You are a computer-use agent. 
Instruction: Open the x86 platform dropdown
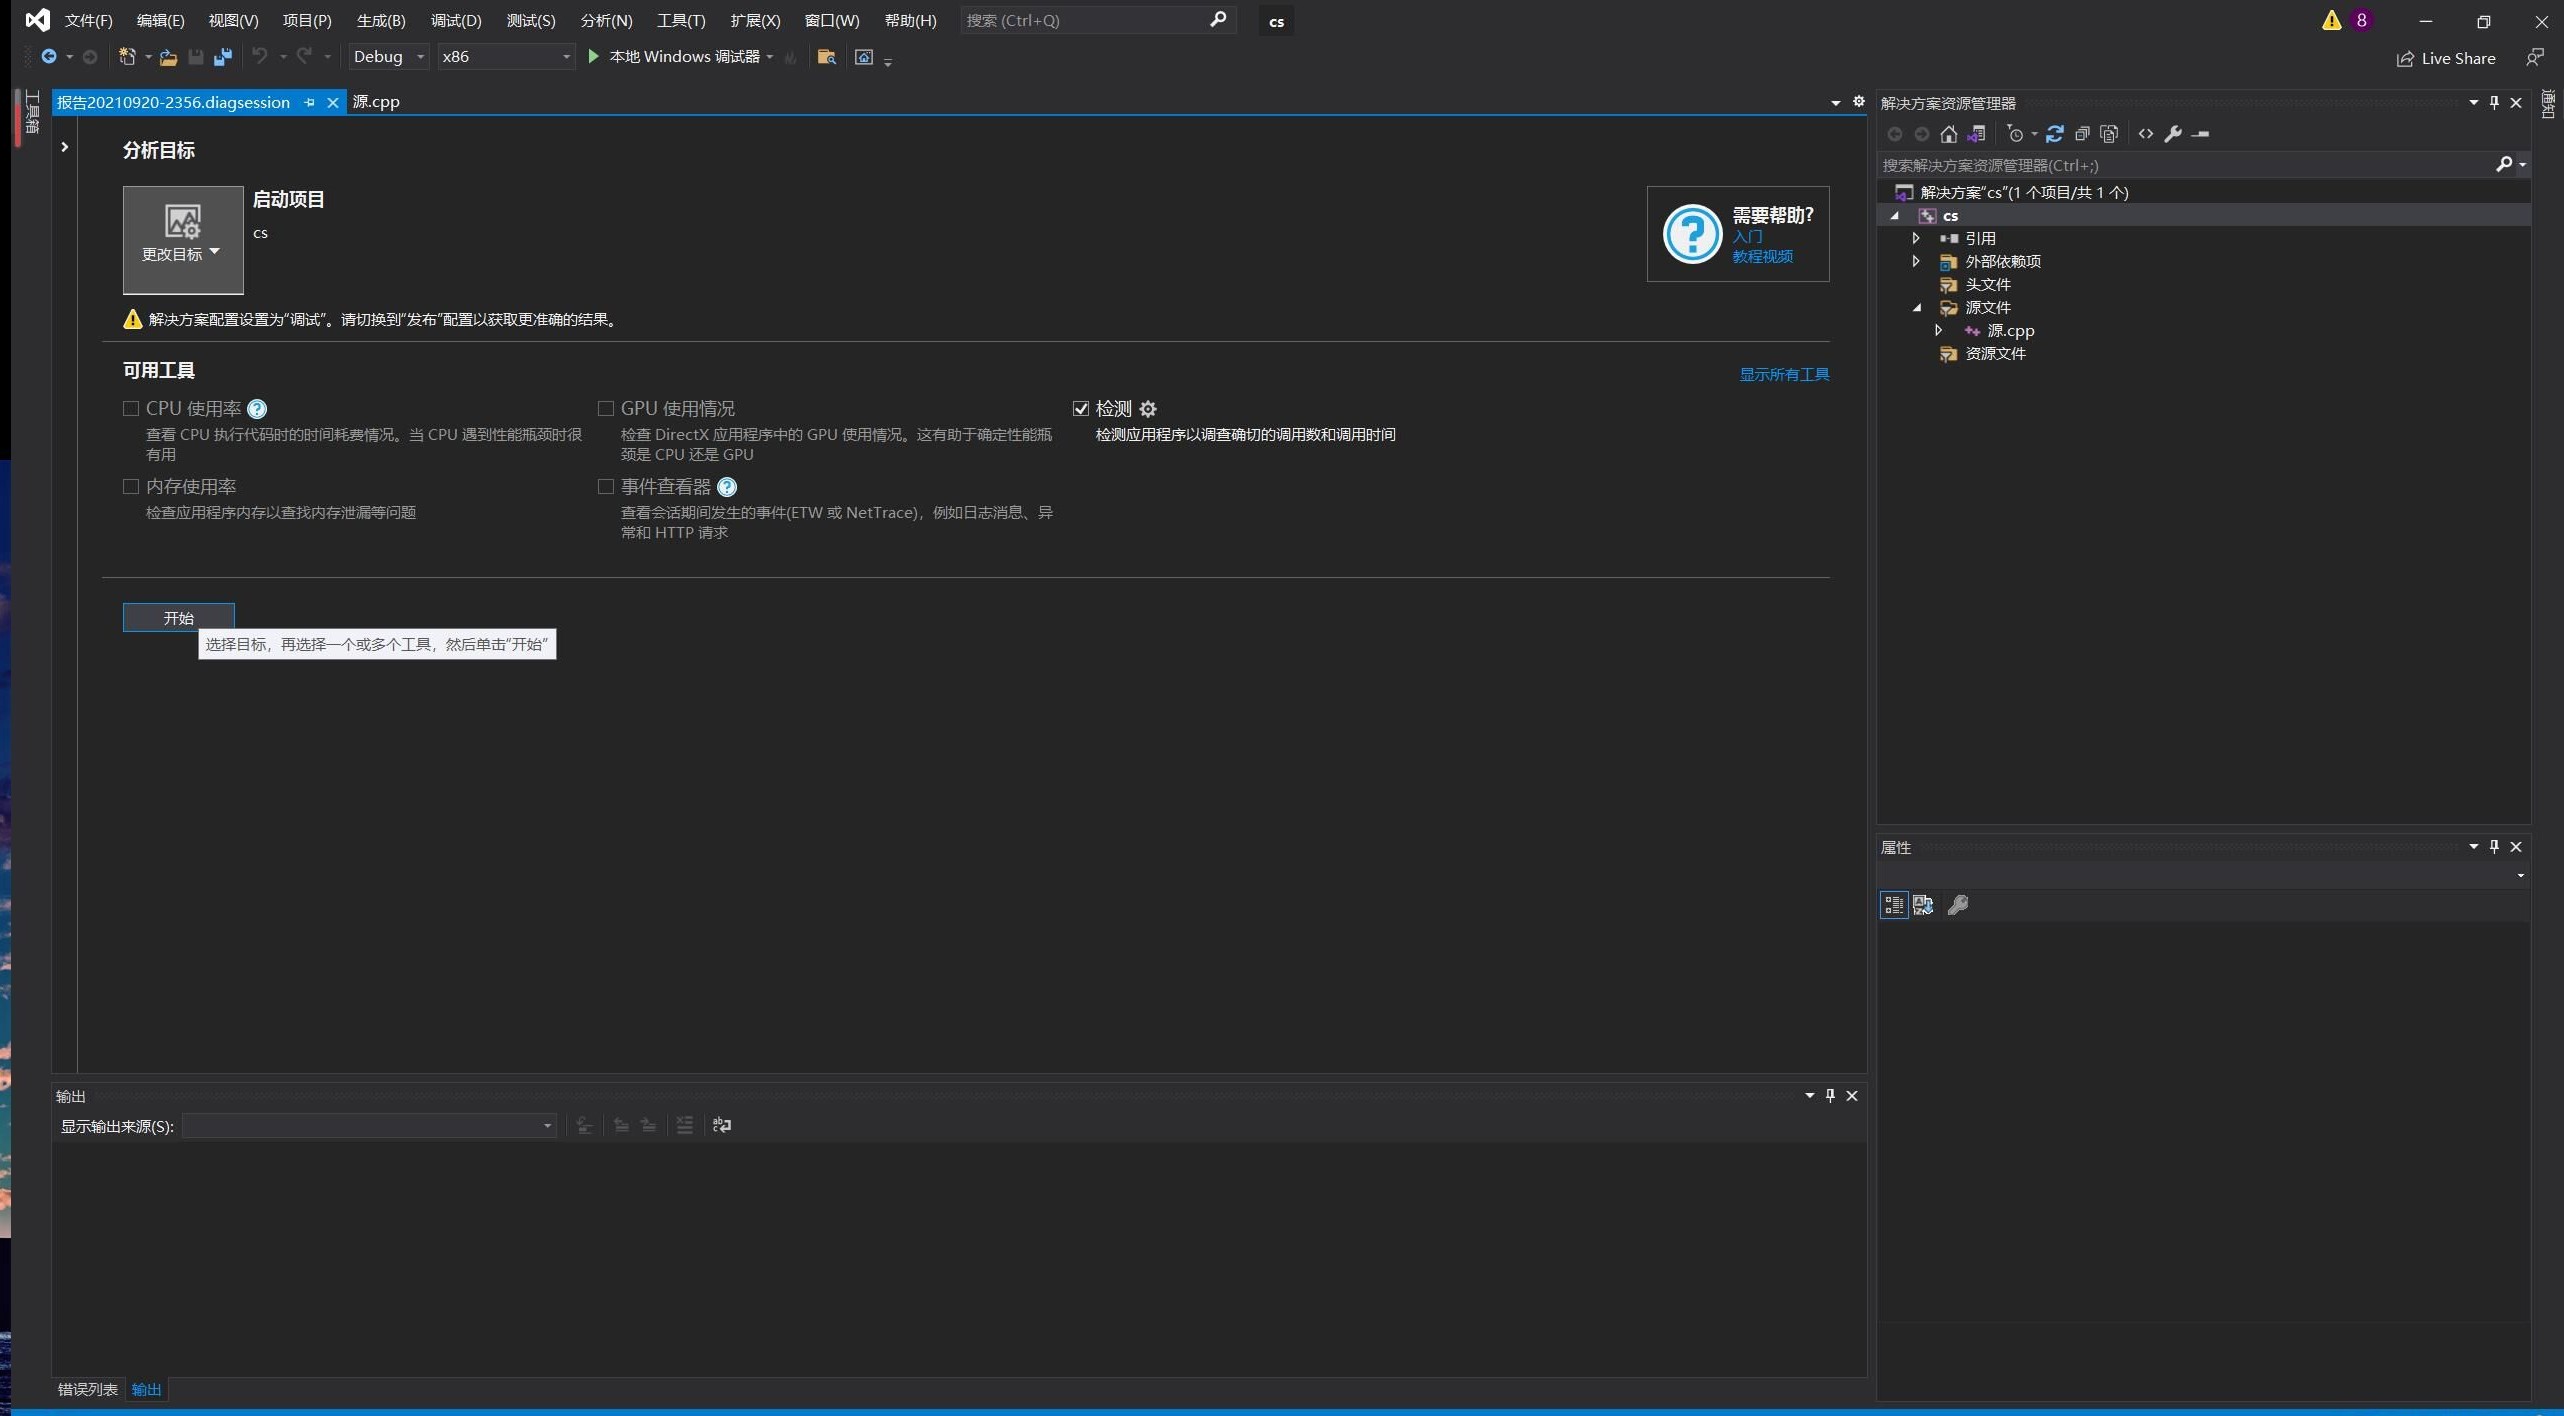506,57
